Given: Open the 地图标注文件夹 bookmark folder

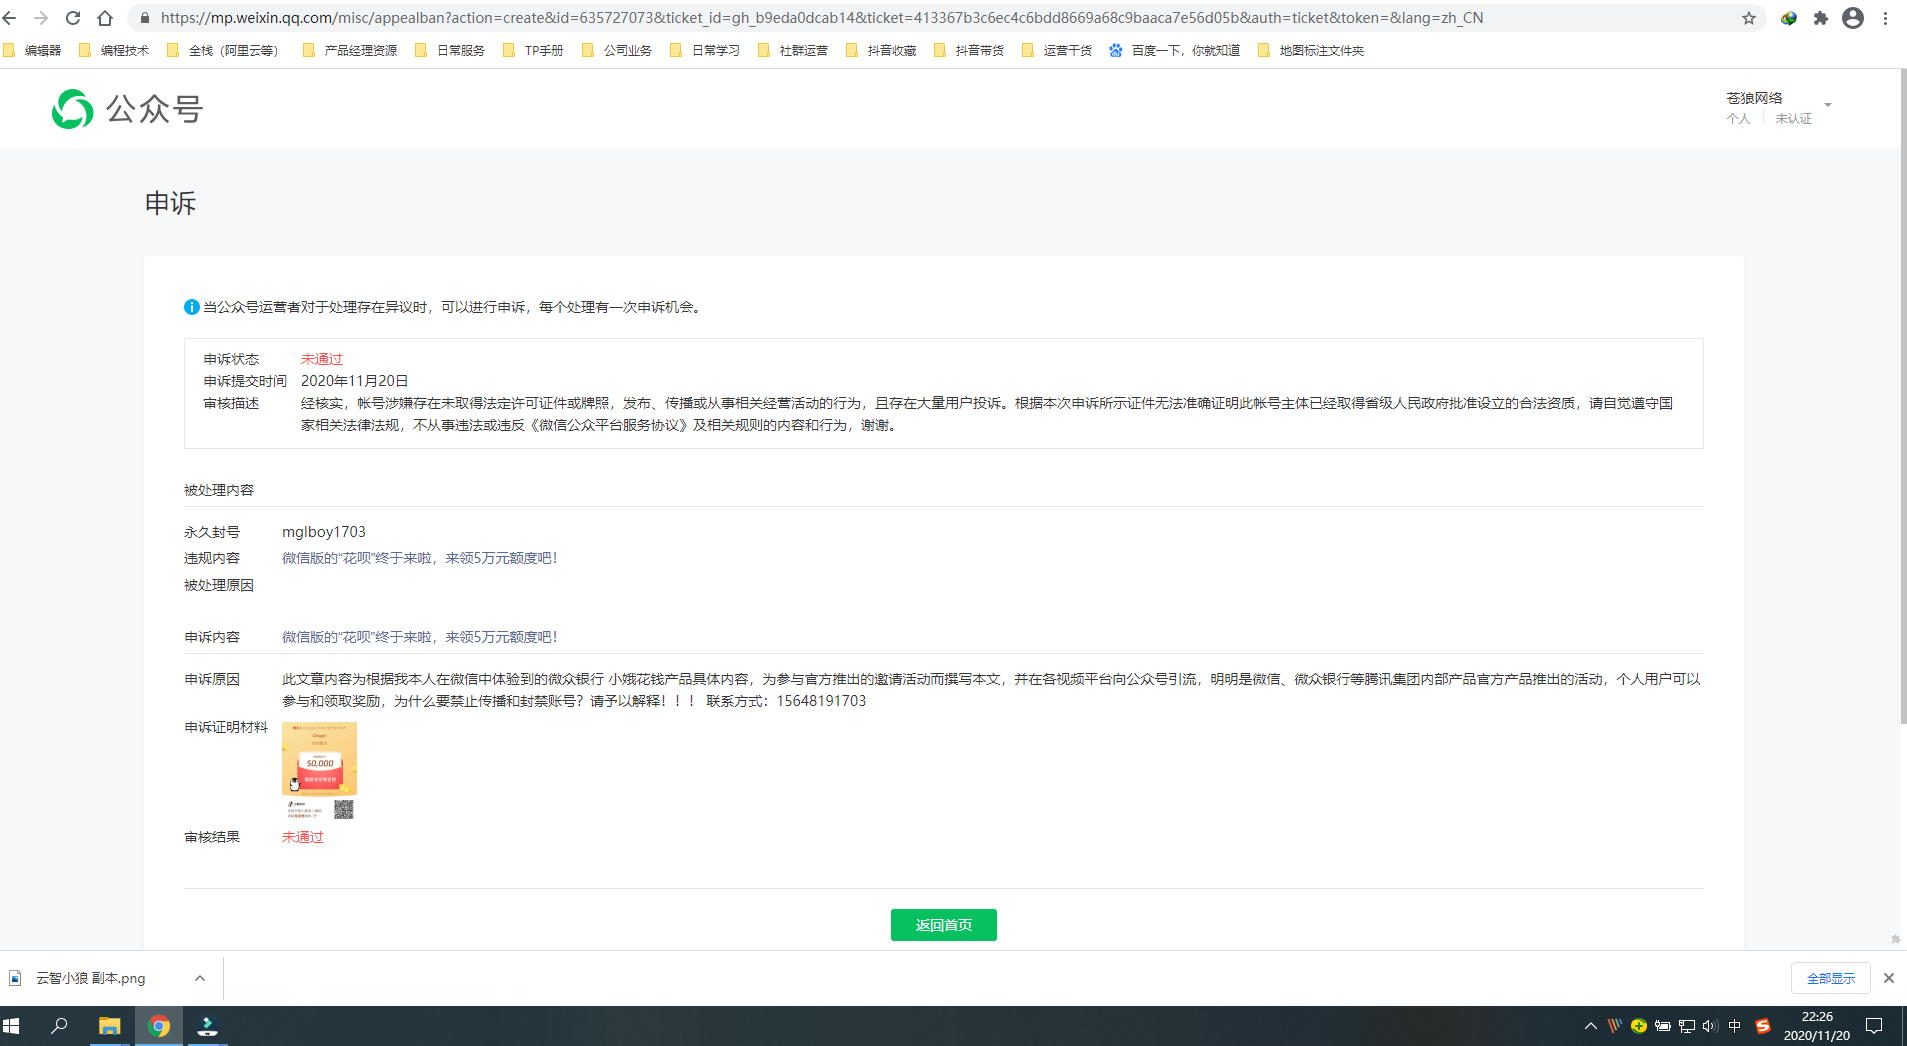Looking at the screenshot, I should 1311,50.
